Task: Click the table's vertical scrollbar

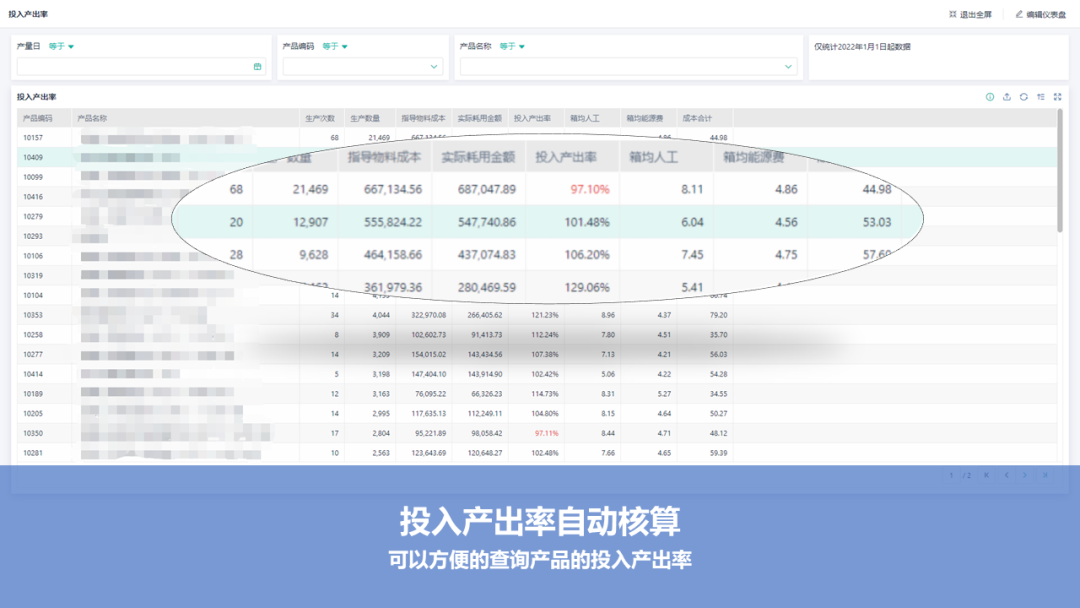Action: [1060, 170]
